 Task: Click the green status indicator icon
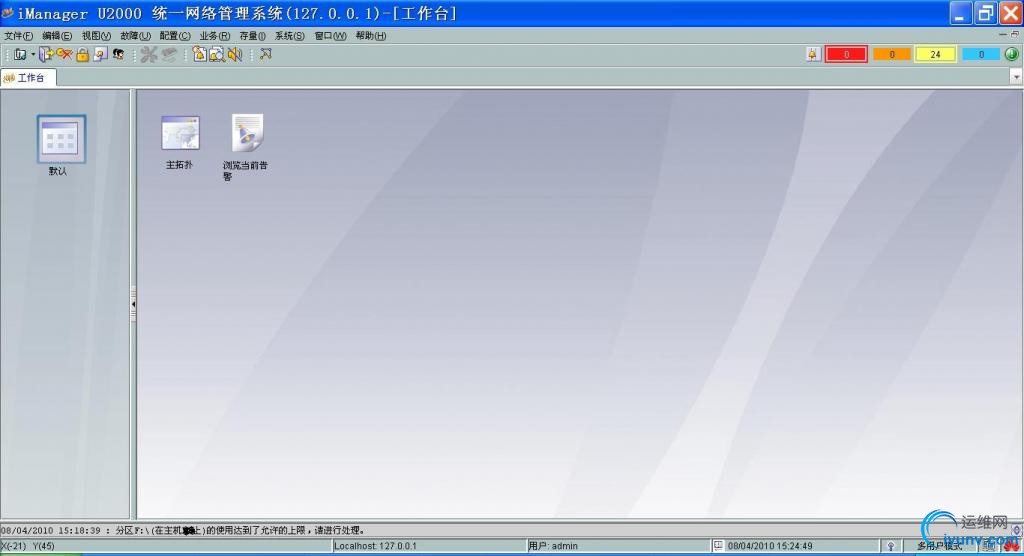1012,55
